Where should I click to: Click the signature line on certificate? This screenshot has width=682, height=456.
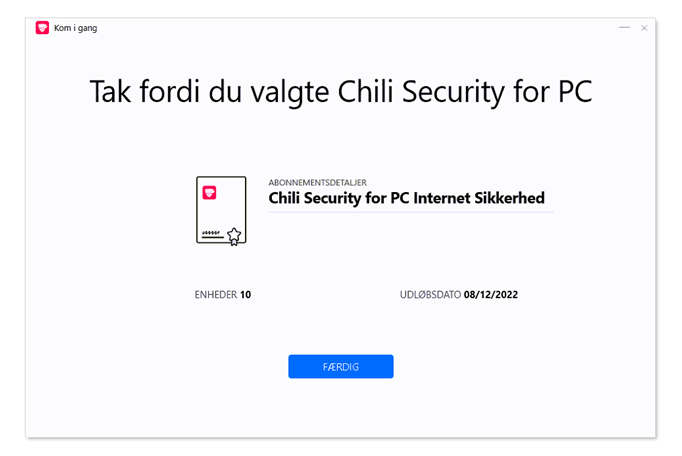[x=212, y=235]
